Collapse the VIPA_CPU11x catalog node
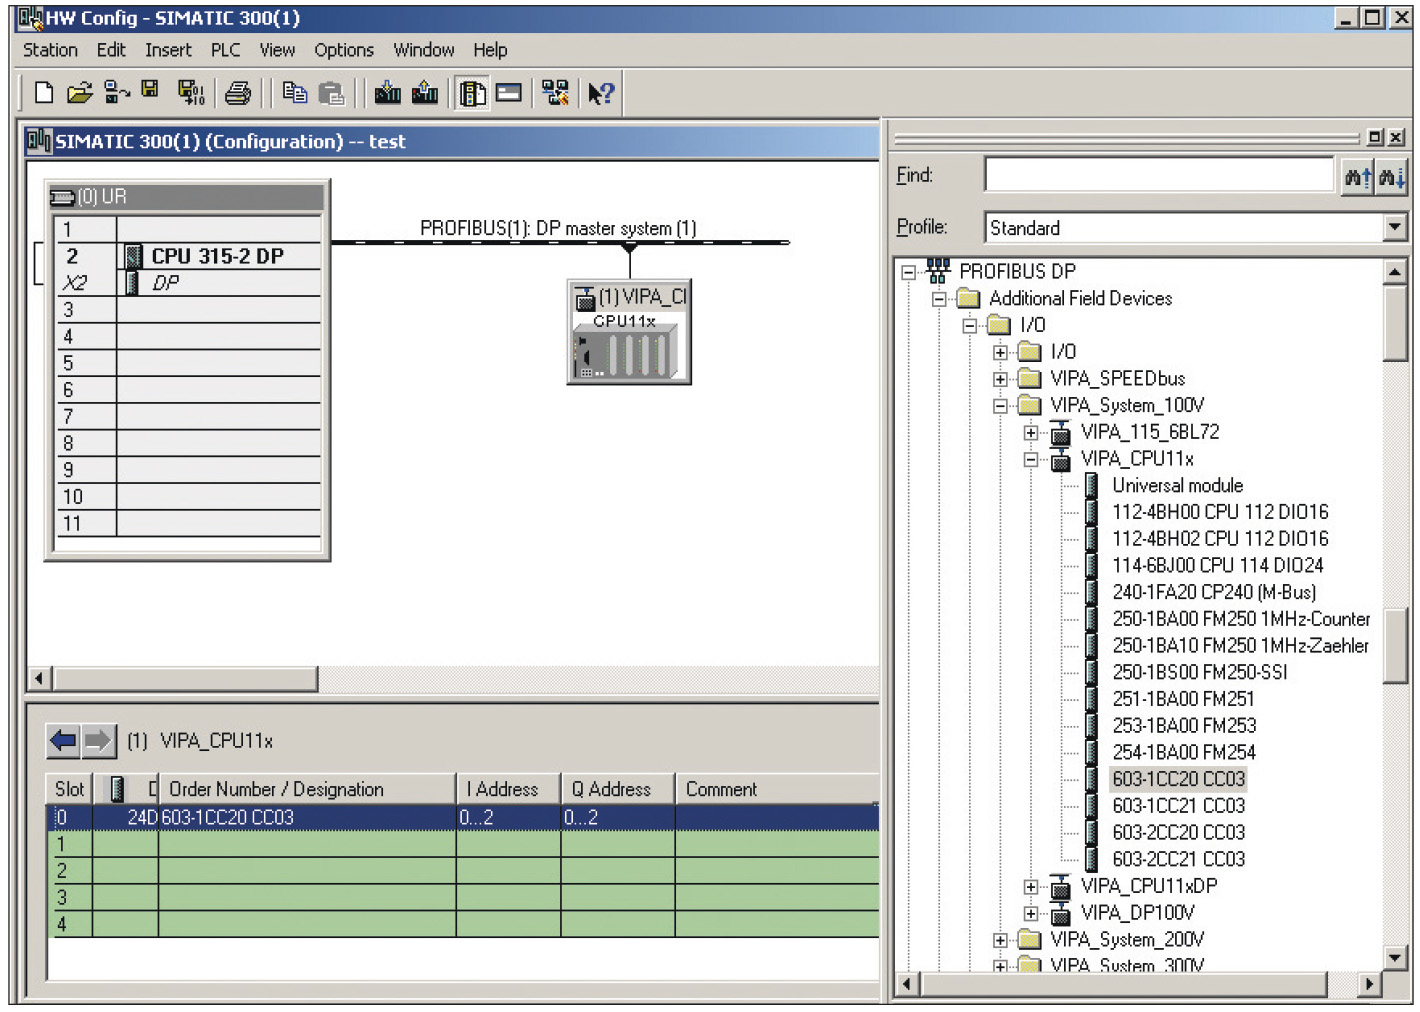This screenshot has height=1012, width=1420. tap(1031, 460)
